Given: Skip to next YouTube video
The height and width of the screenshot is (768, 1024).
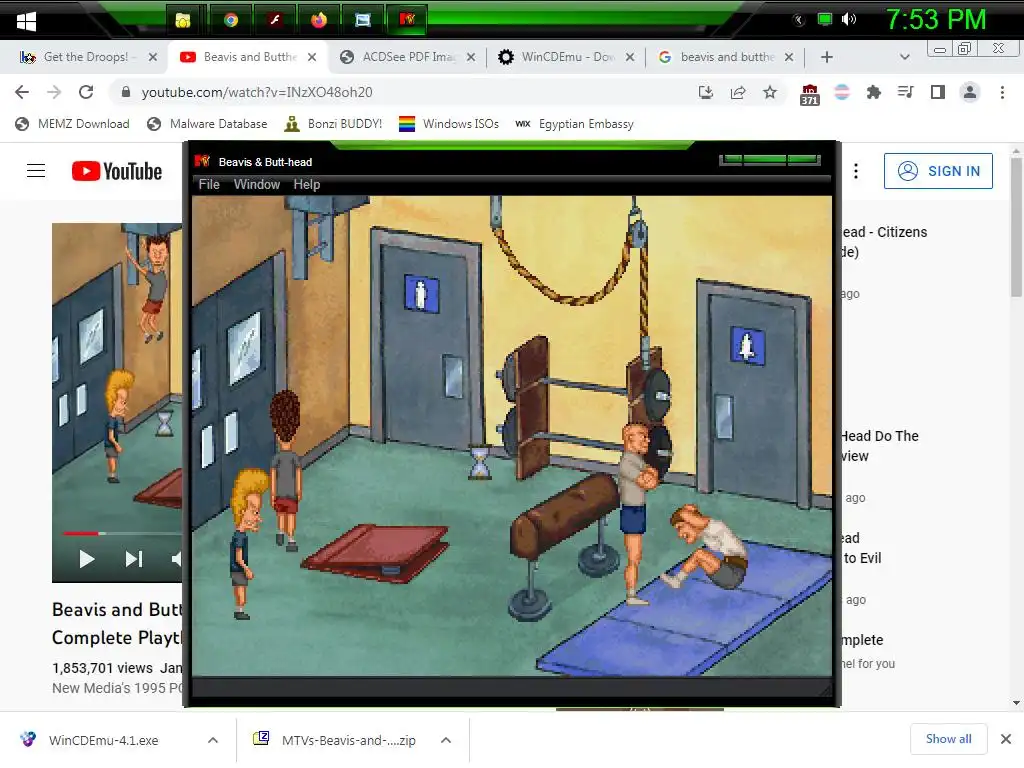Looking at the screenshot, I should [134, 559].
